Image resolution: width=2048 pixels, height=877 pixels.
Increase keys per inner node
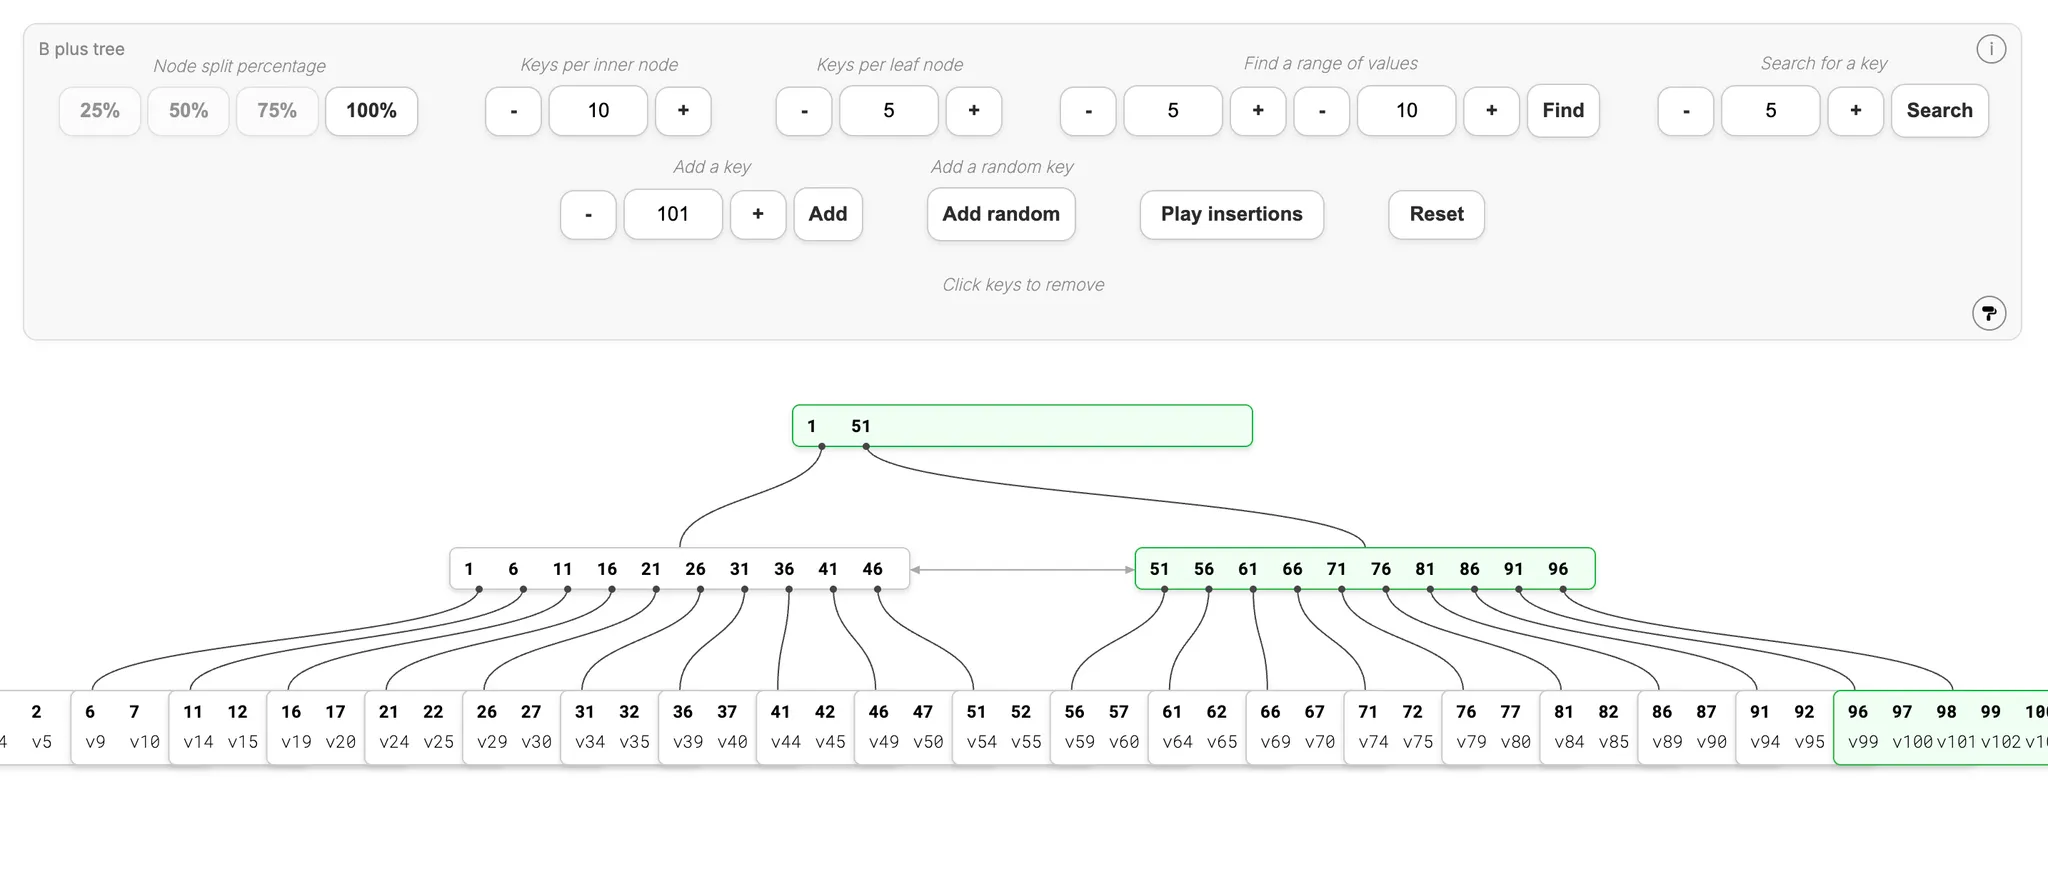[683, 111]
